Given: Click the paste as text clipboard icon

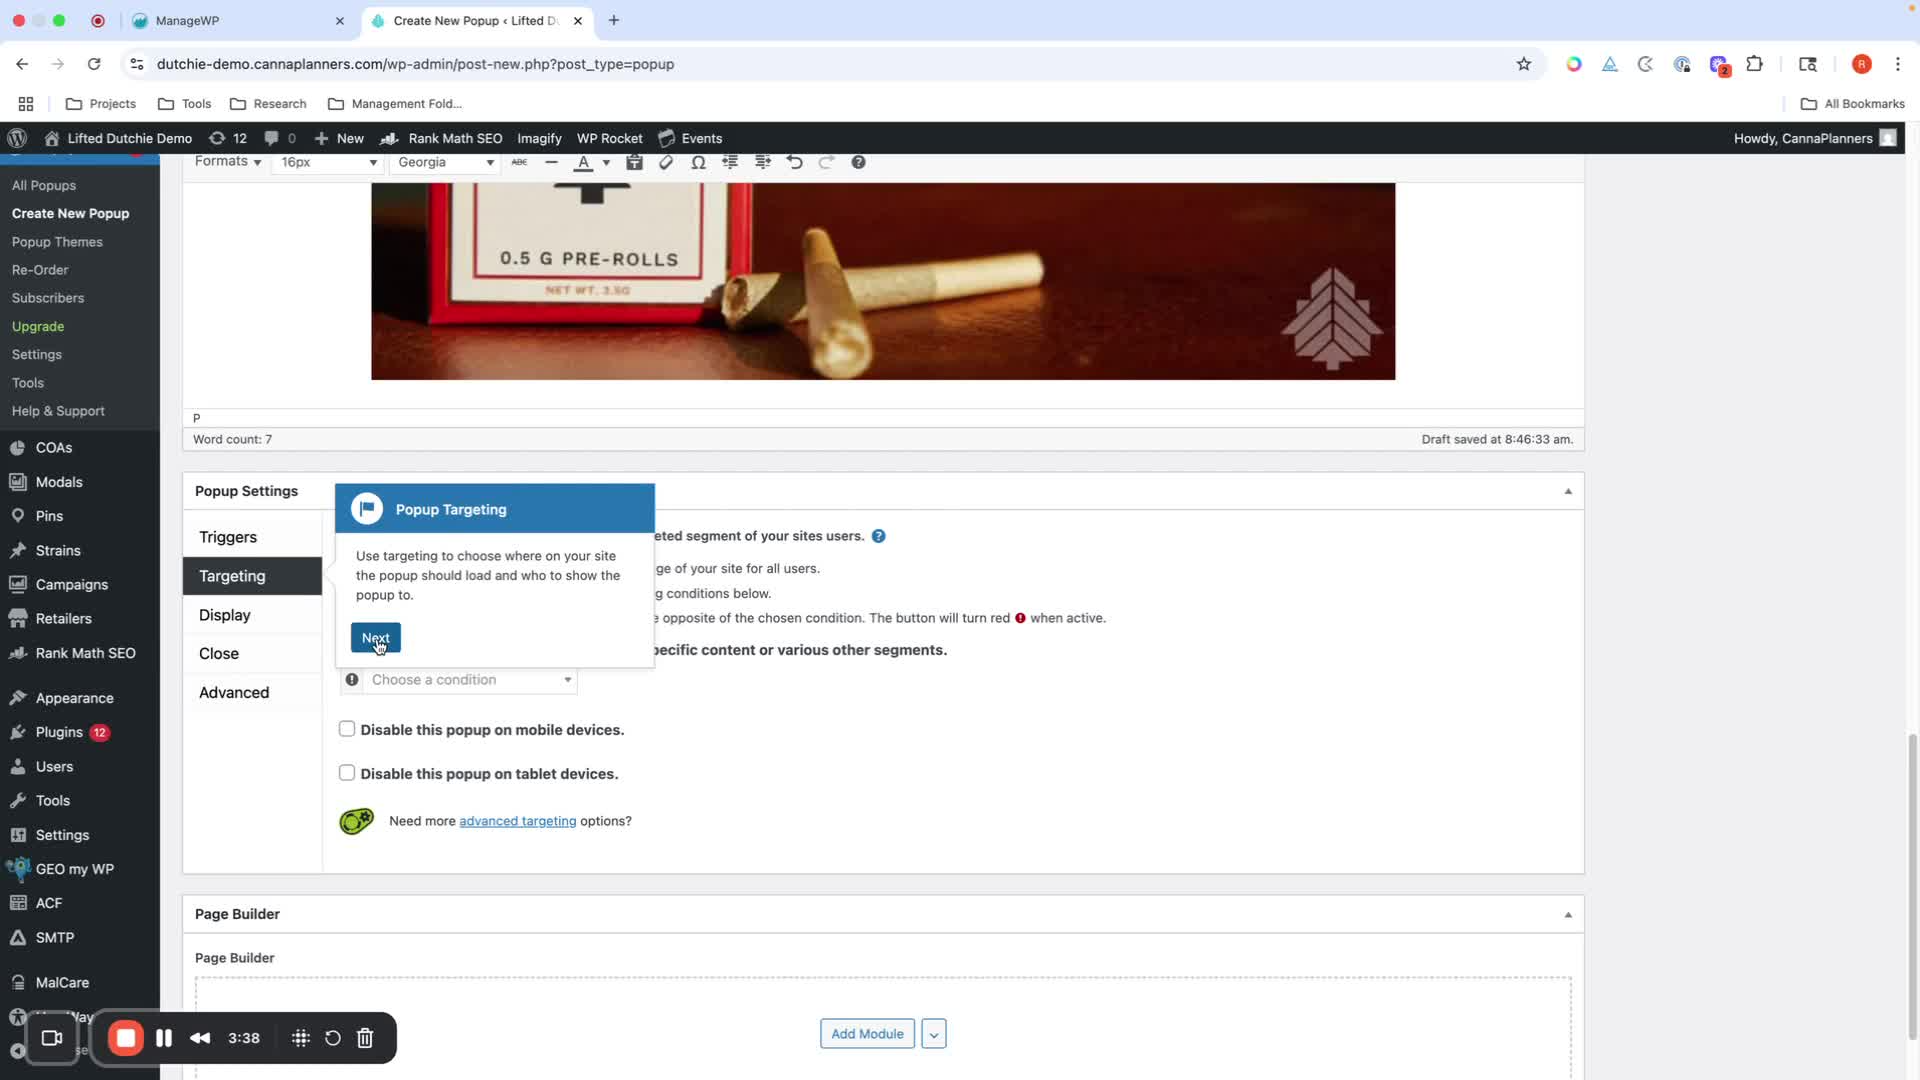Looking at the screenshot, I should 634,162.
